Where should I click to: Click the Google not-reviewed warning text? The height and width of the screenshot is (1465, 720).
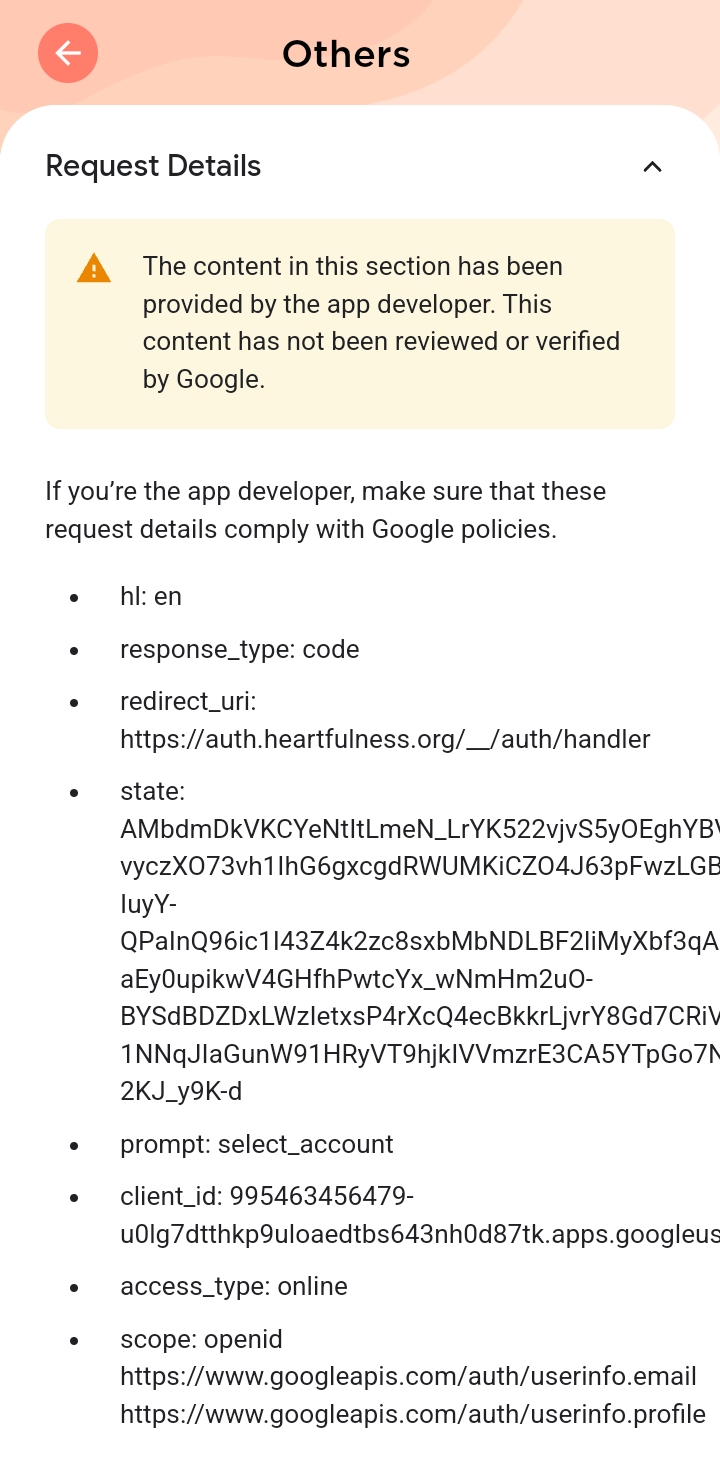(x=380, y=322)
